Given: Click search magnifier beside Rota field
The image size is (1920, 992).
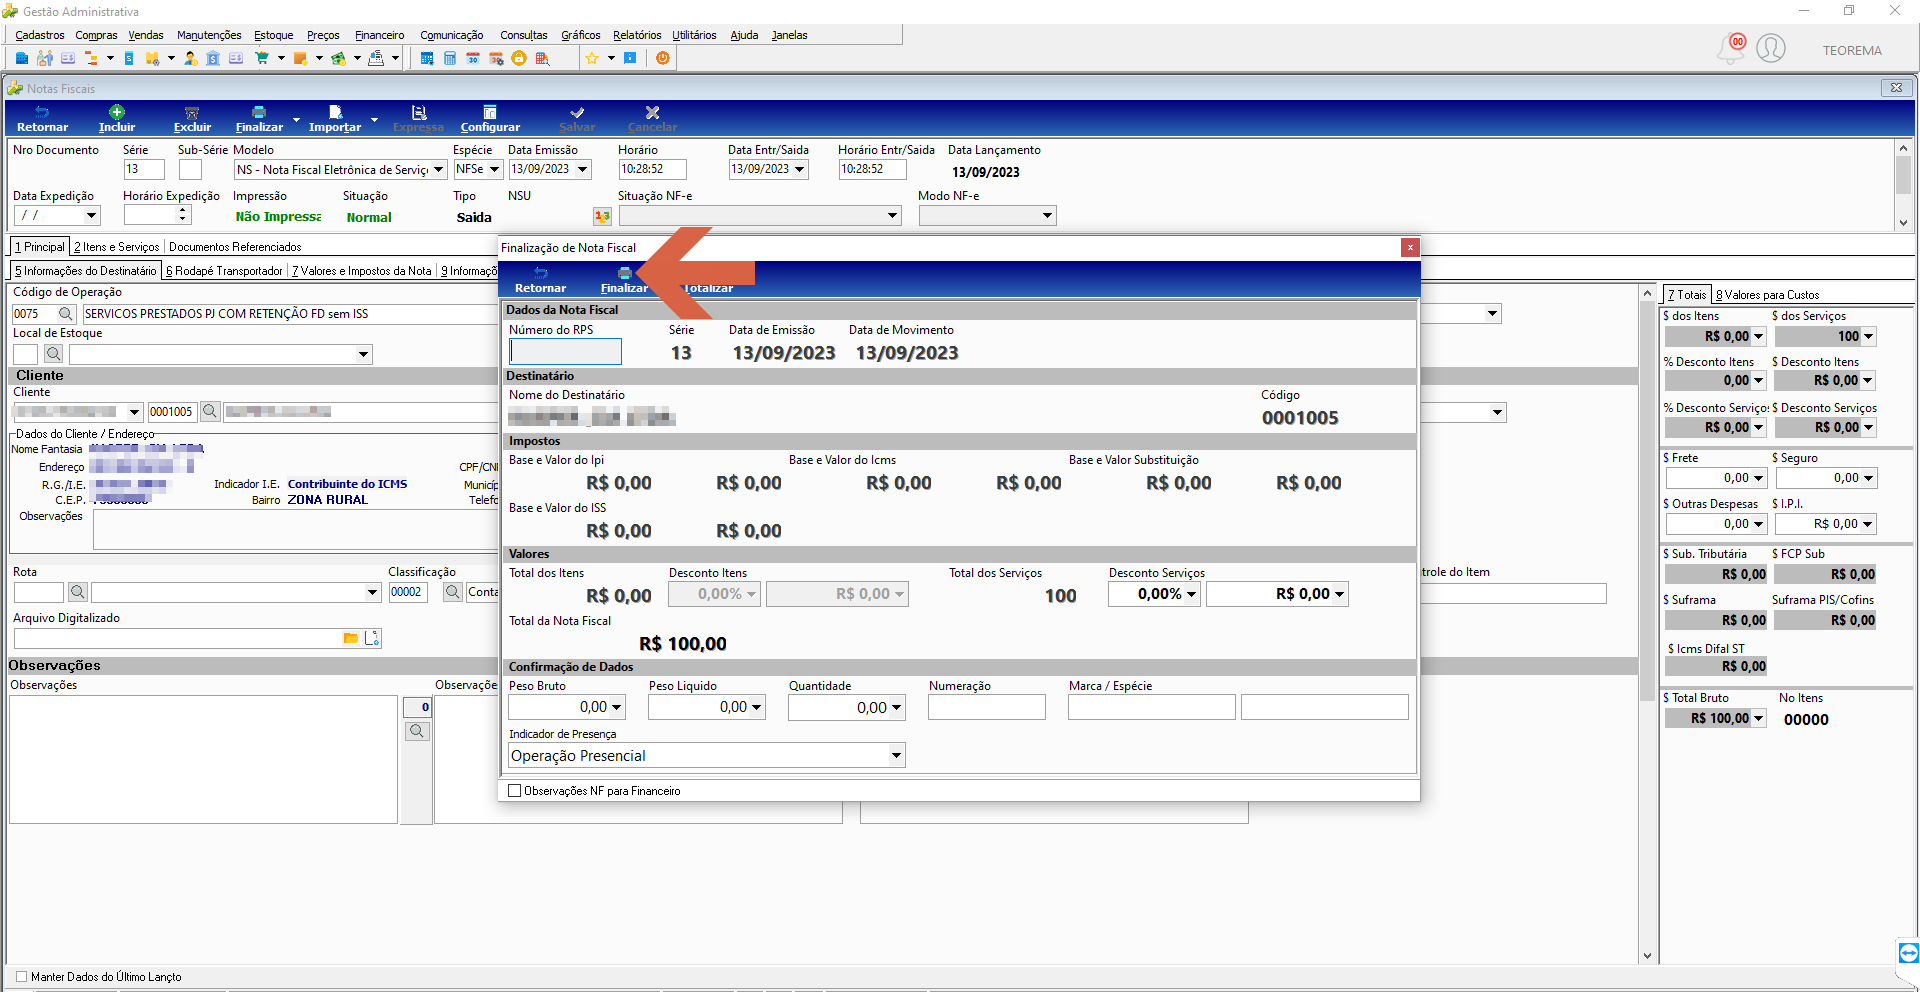Looking at the screenshot, I should click(78, 592).
